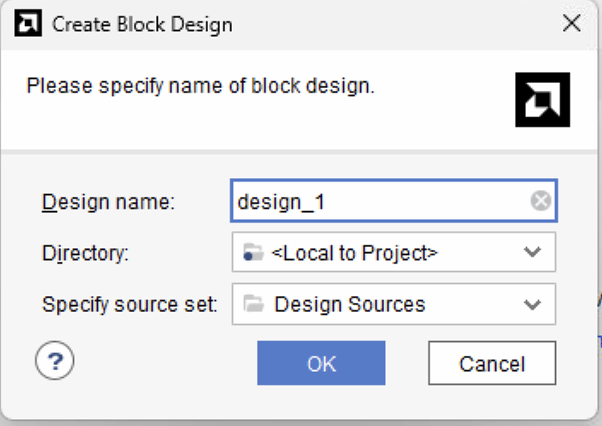Click the "Design name:" label
602x426 pixels.
108,202
